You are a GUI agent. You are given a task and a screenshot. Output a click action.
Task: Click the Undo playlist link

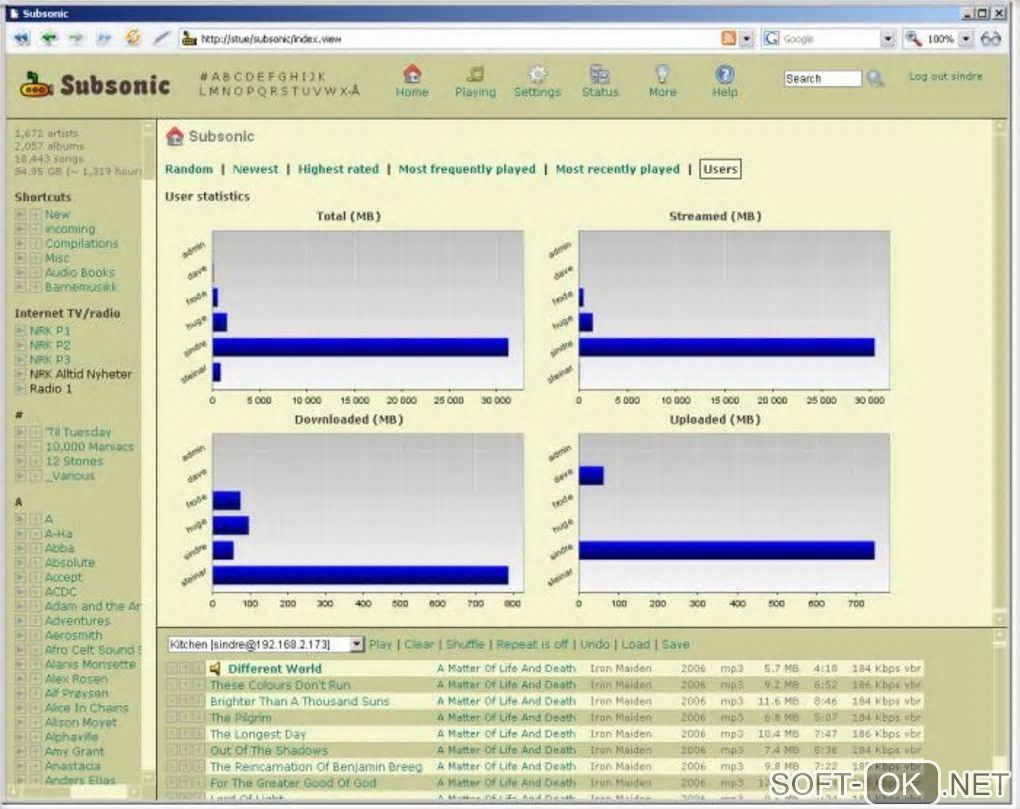tap(595, 644)
